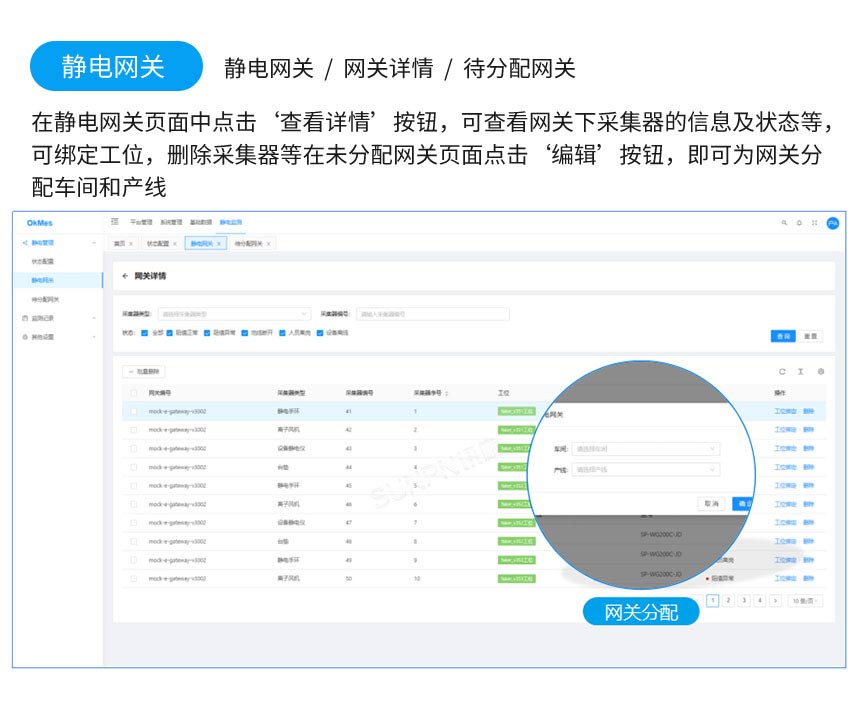Select all rows via the header checkbox
This screenshot has height=707, width=860.
pos(135,394)
